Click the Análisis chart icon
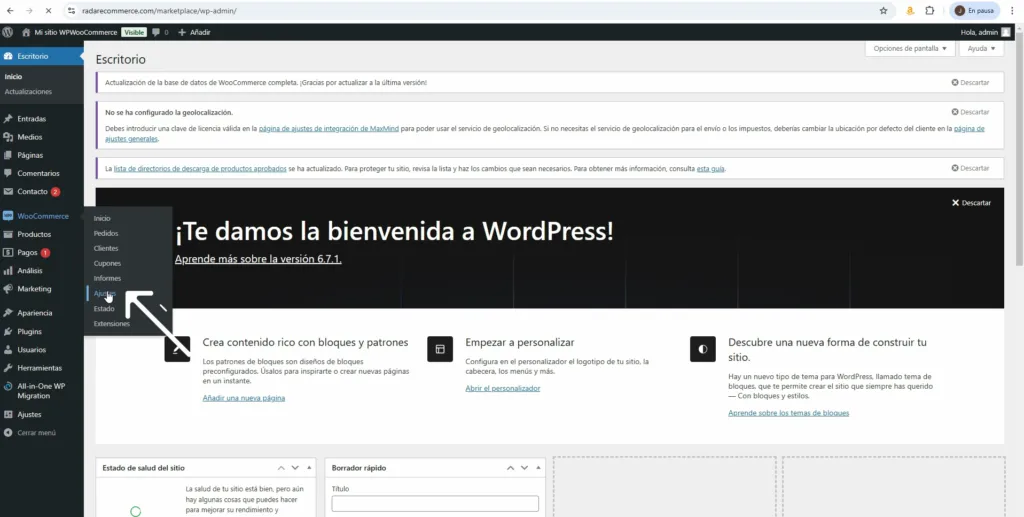Image resolution: width=1024 pixels, height=517 pixels. pyautogui.click(x=8, y=271)
